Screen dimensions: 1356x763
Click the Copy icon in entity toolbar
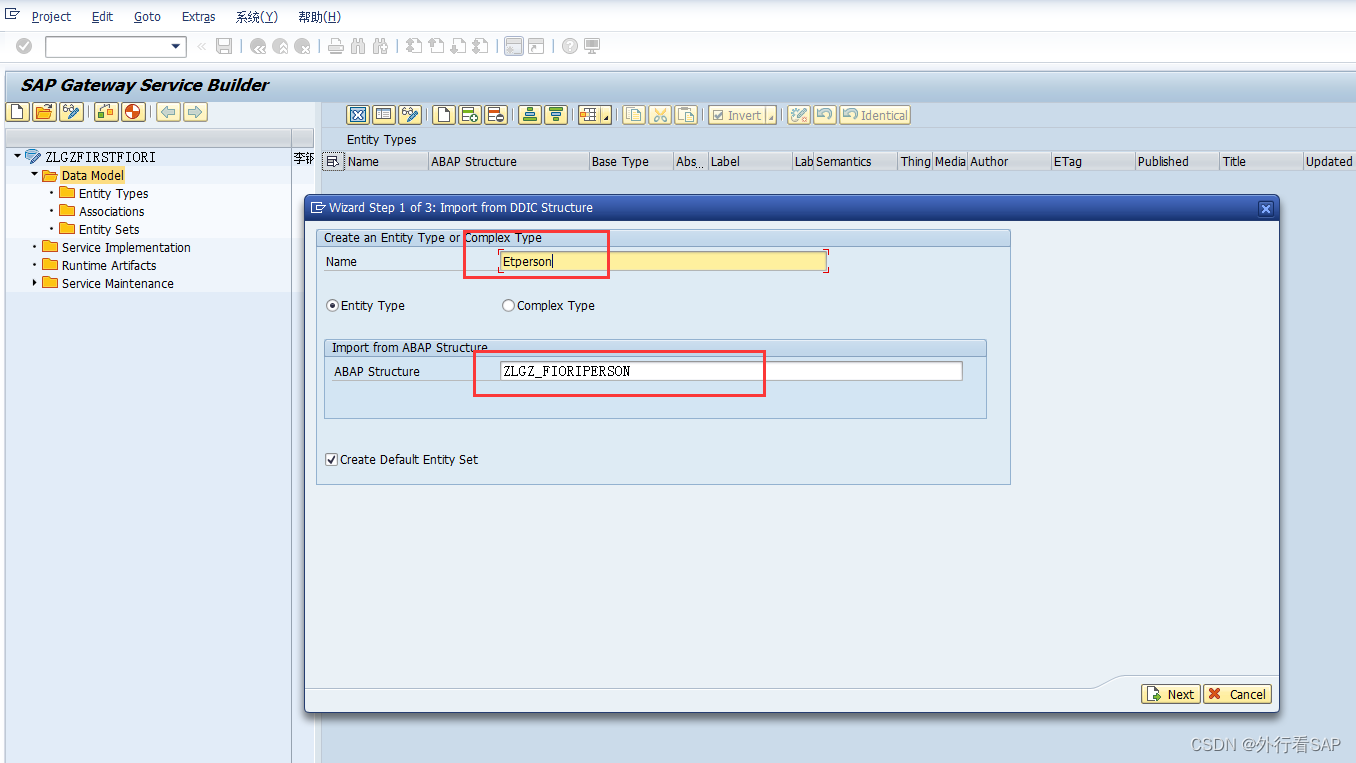pos(634,115)
